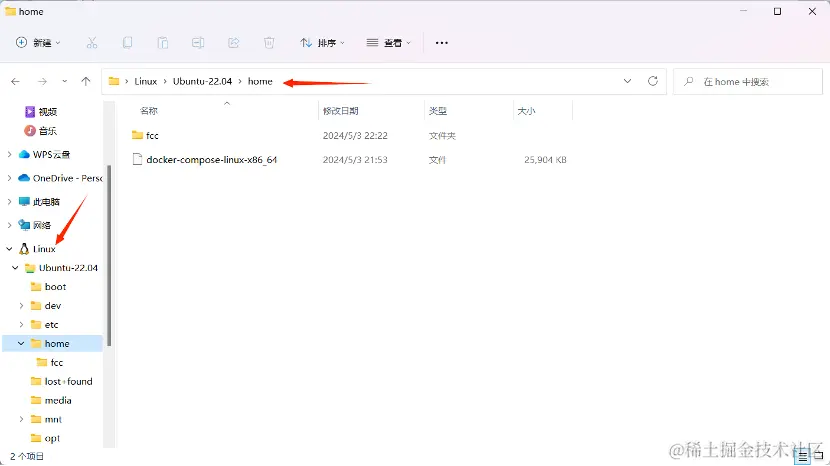Image resolution: width=830 pixels, height=466 pixels.
Task: Collapse the Linux tree node
Action: [10, 249]
